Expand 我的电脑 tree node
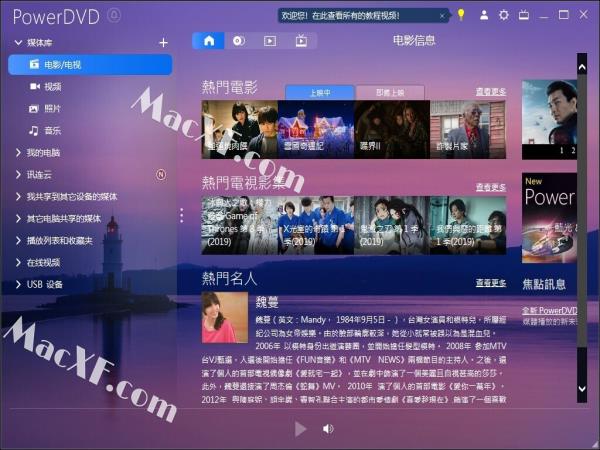 [18, 153]
